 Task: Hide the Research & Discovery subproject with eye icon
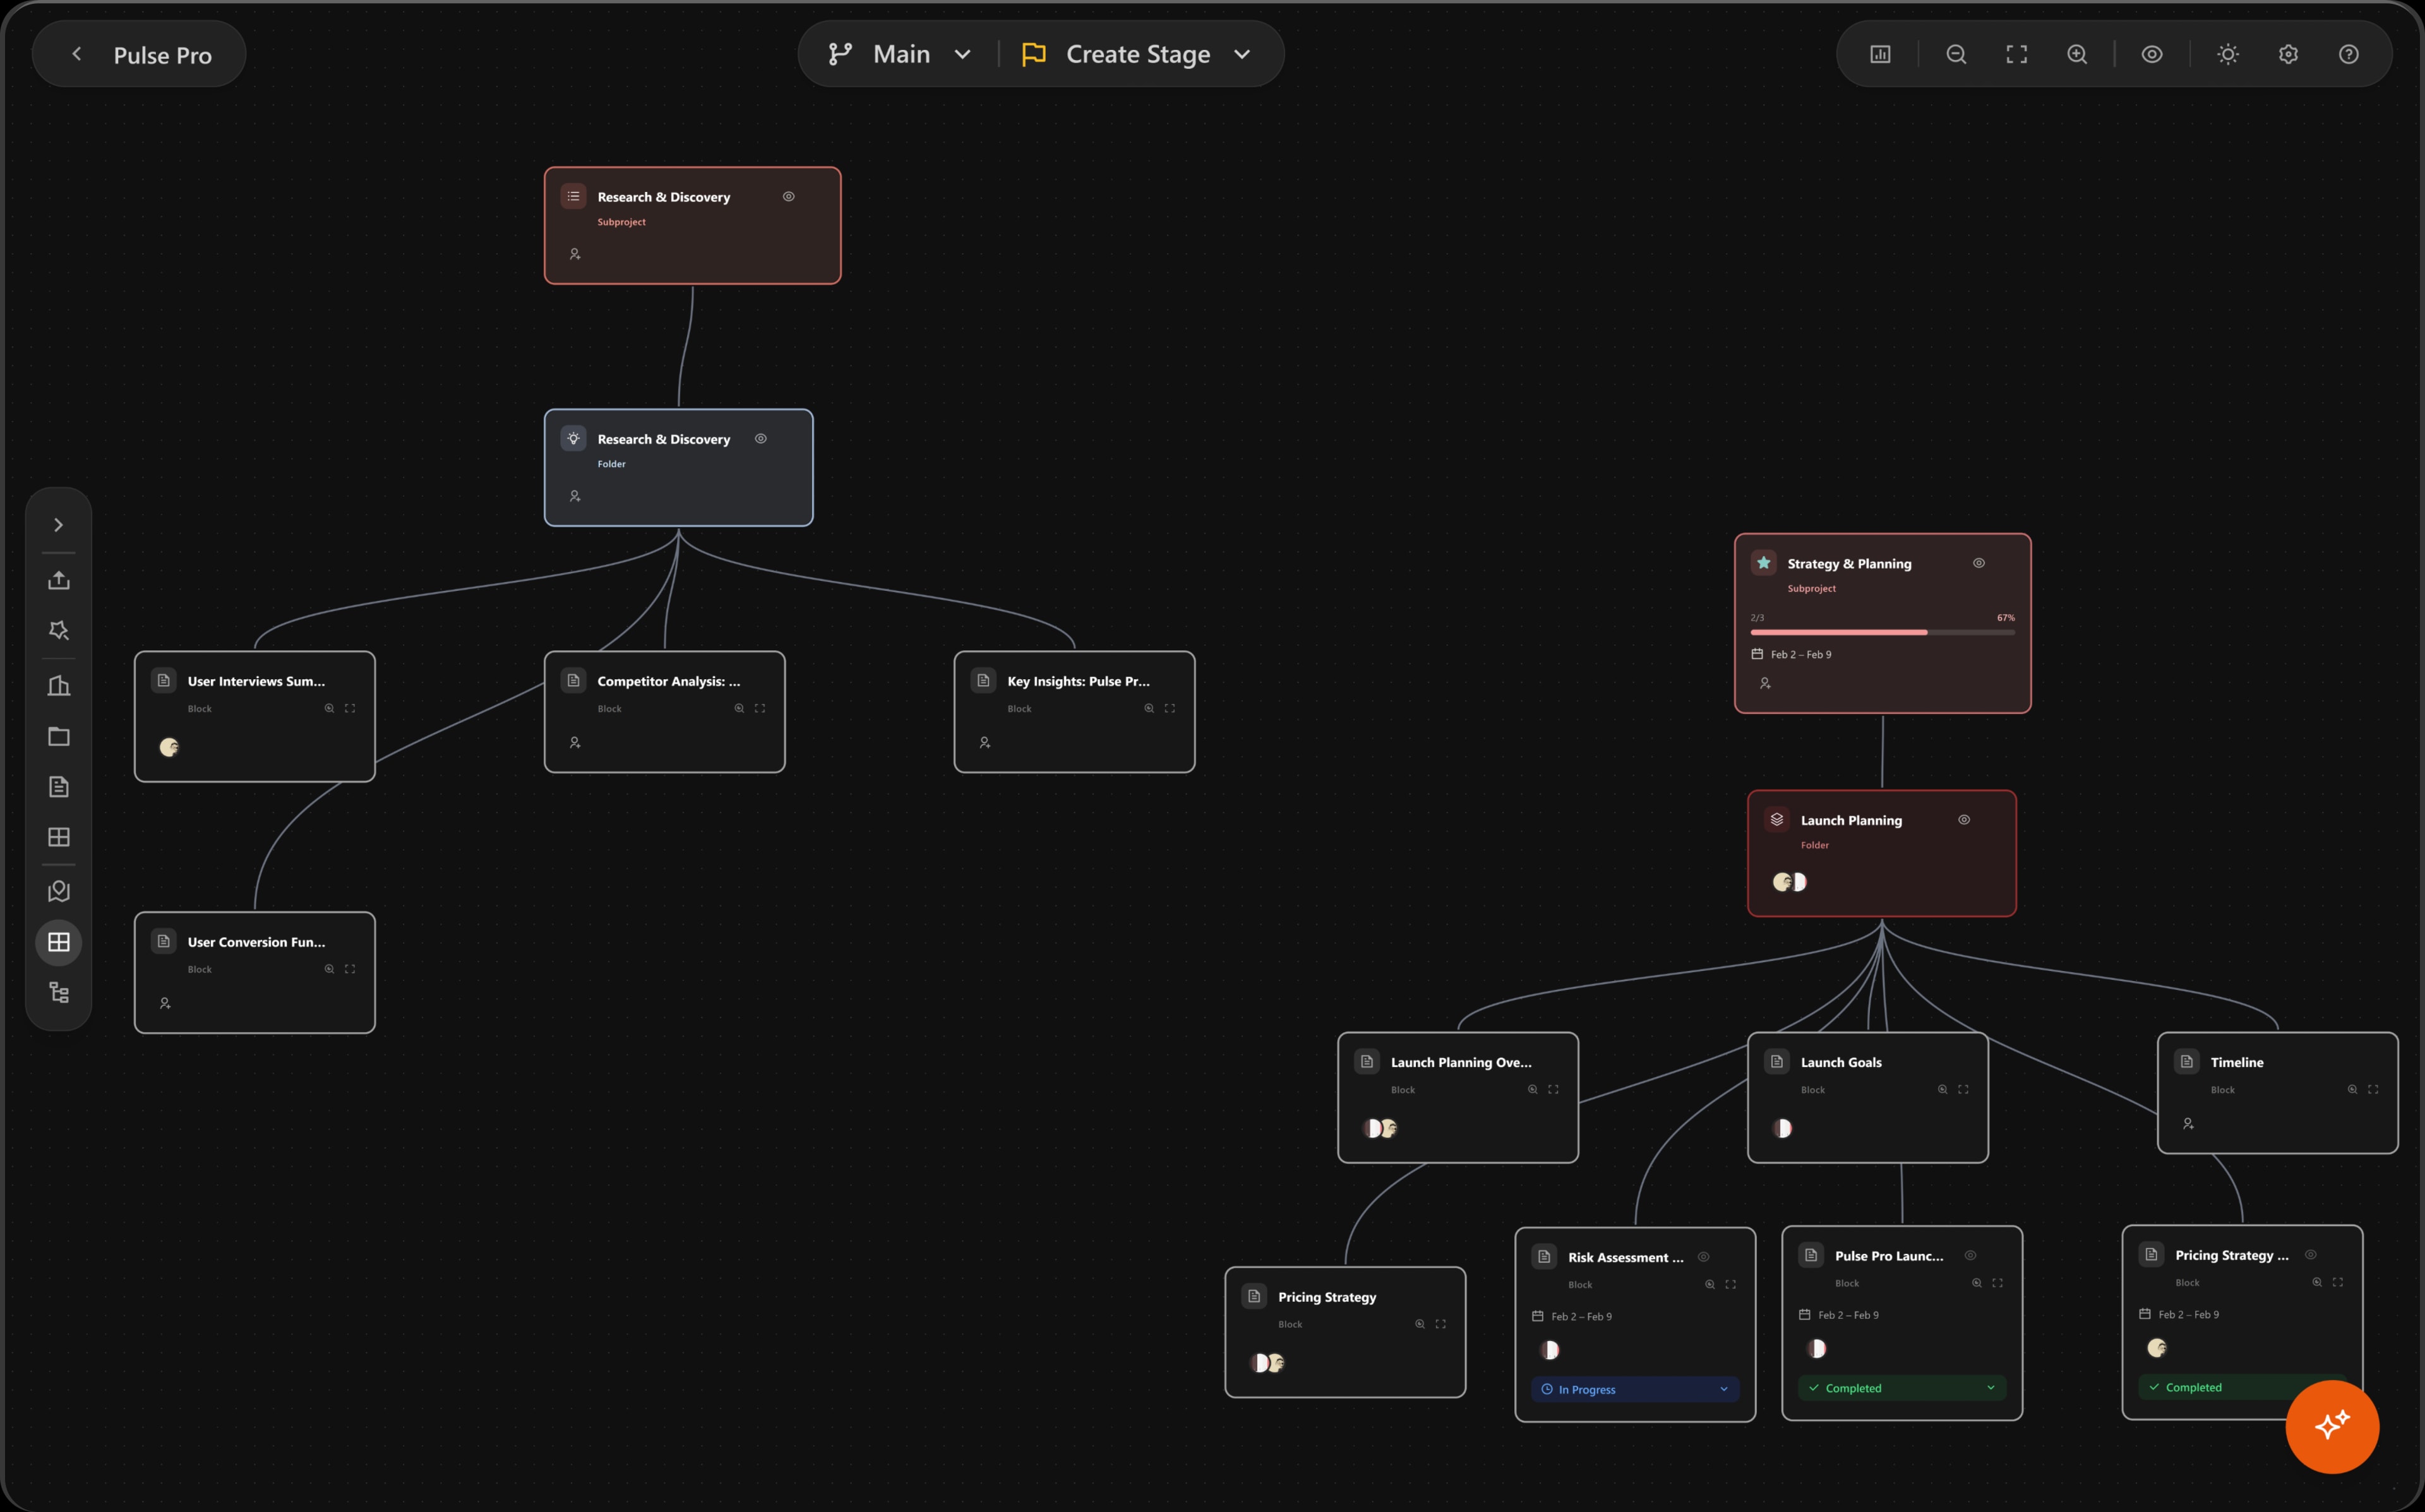789,197
